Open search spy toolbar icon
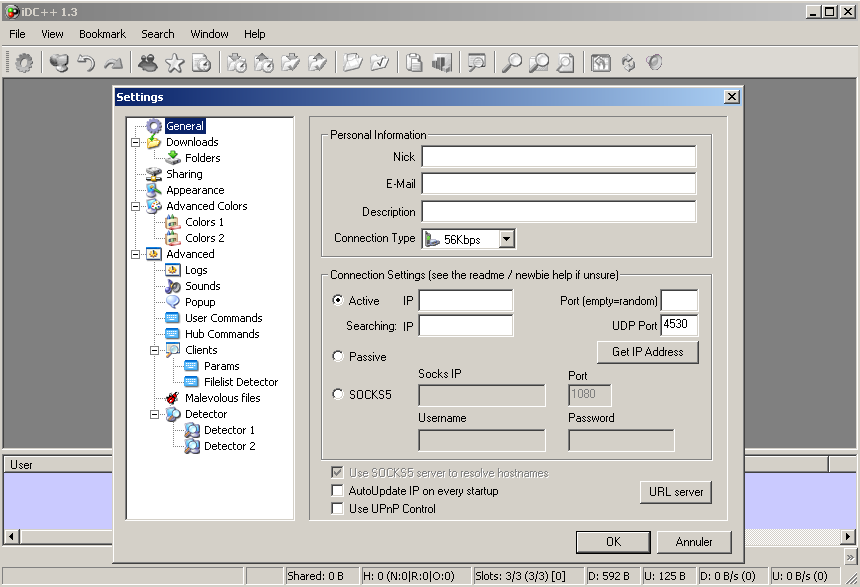 (477, 63)
